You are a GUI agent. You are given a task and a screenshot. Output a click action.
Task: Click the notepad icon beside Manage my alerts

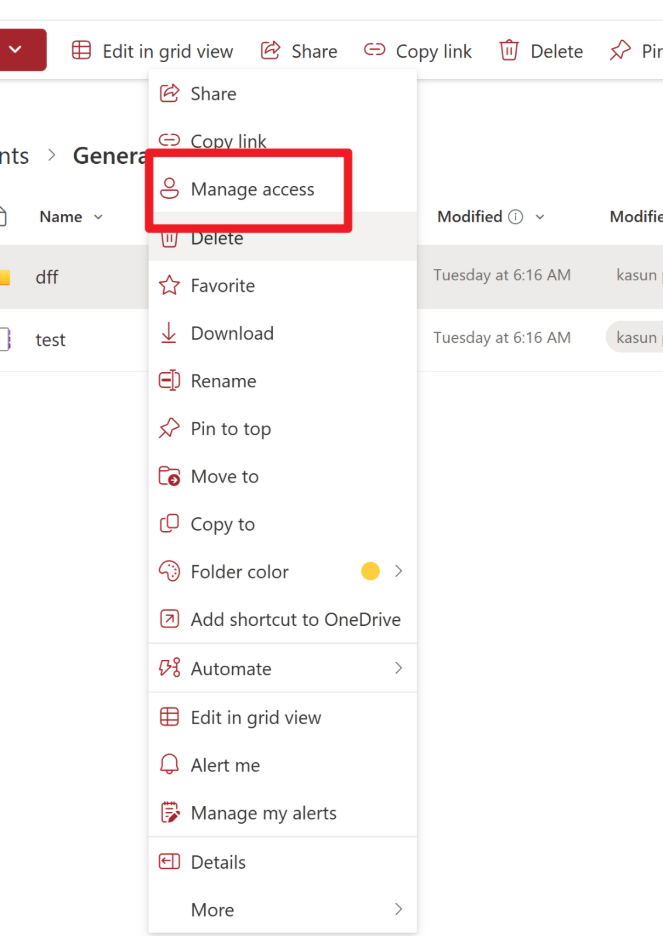click(170, 812)
